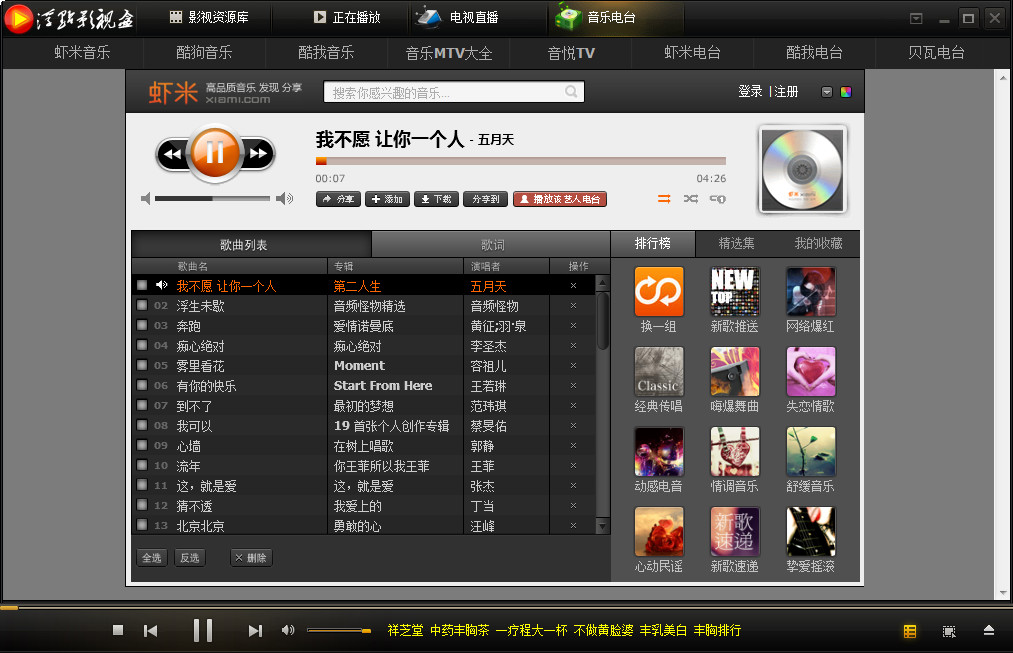Skip to previous track in Xiami player
Viewport: 1013px width, 653px height.
[x=172, y=154]
